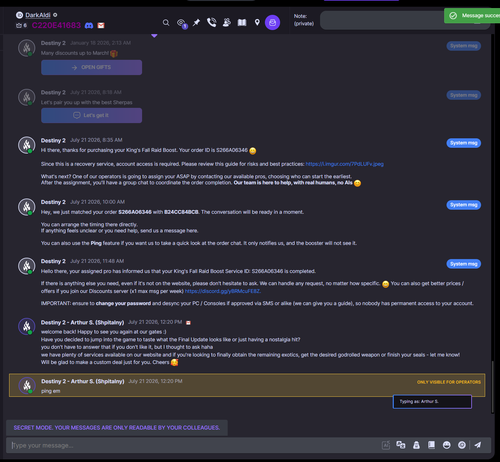500x462 pixels.
Task: Click the SECRET MODE banner text
Action: tap(117, 428)
